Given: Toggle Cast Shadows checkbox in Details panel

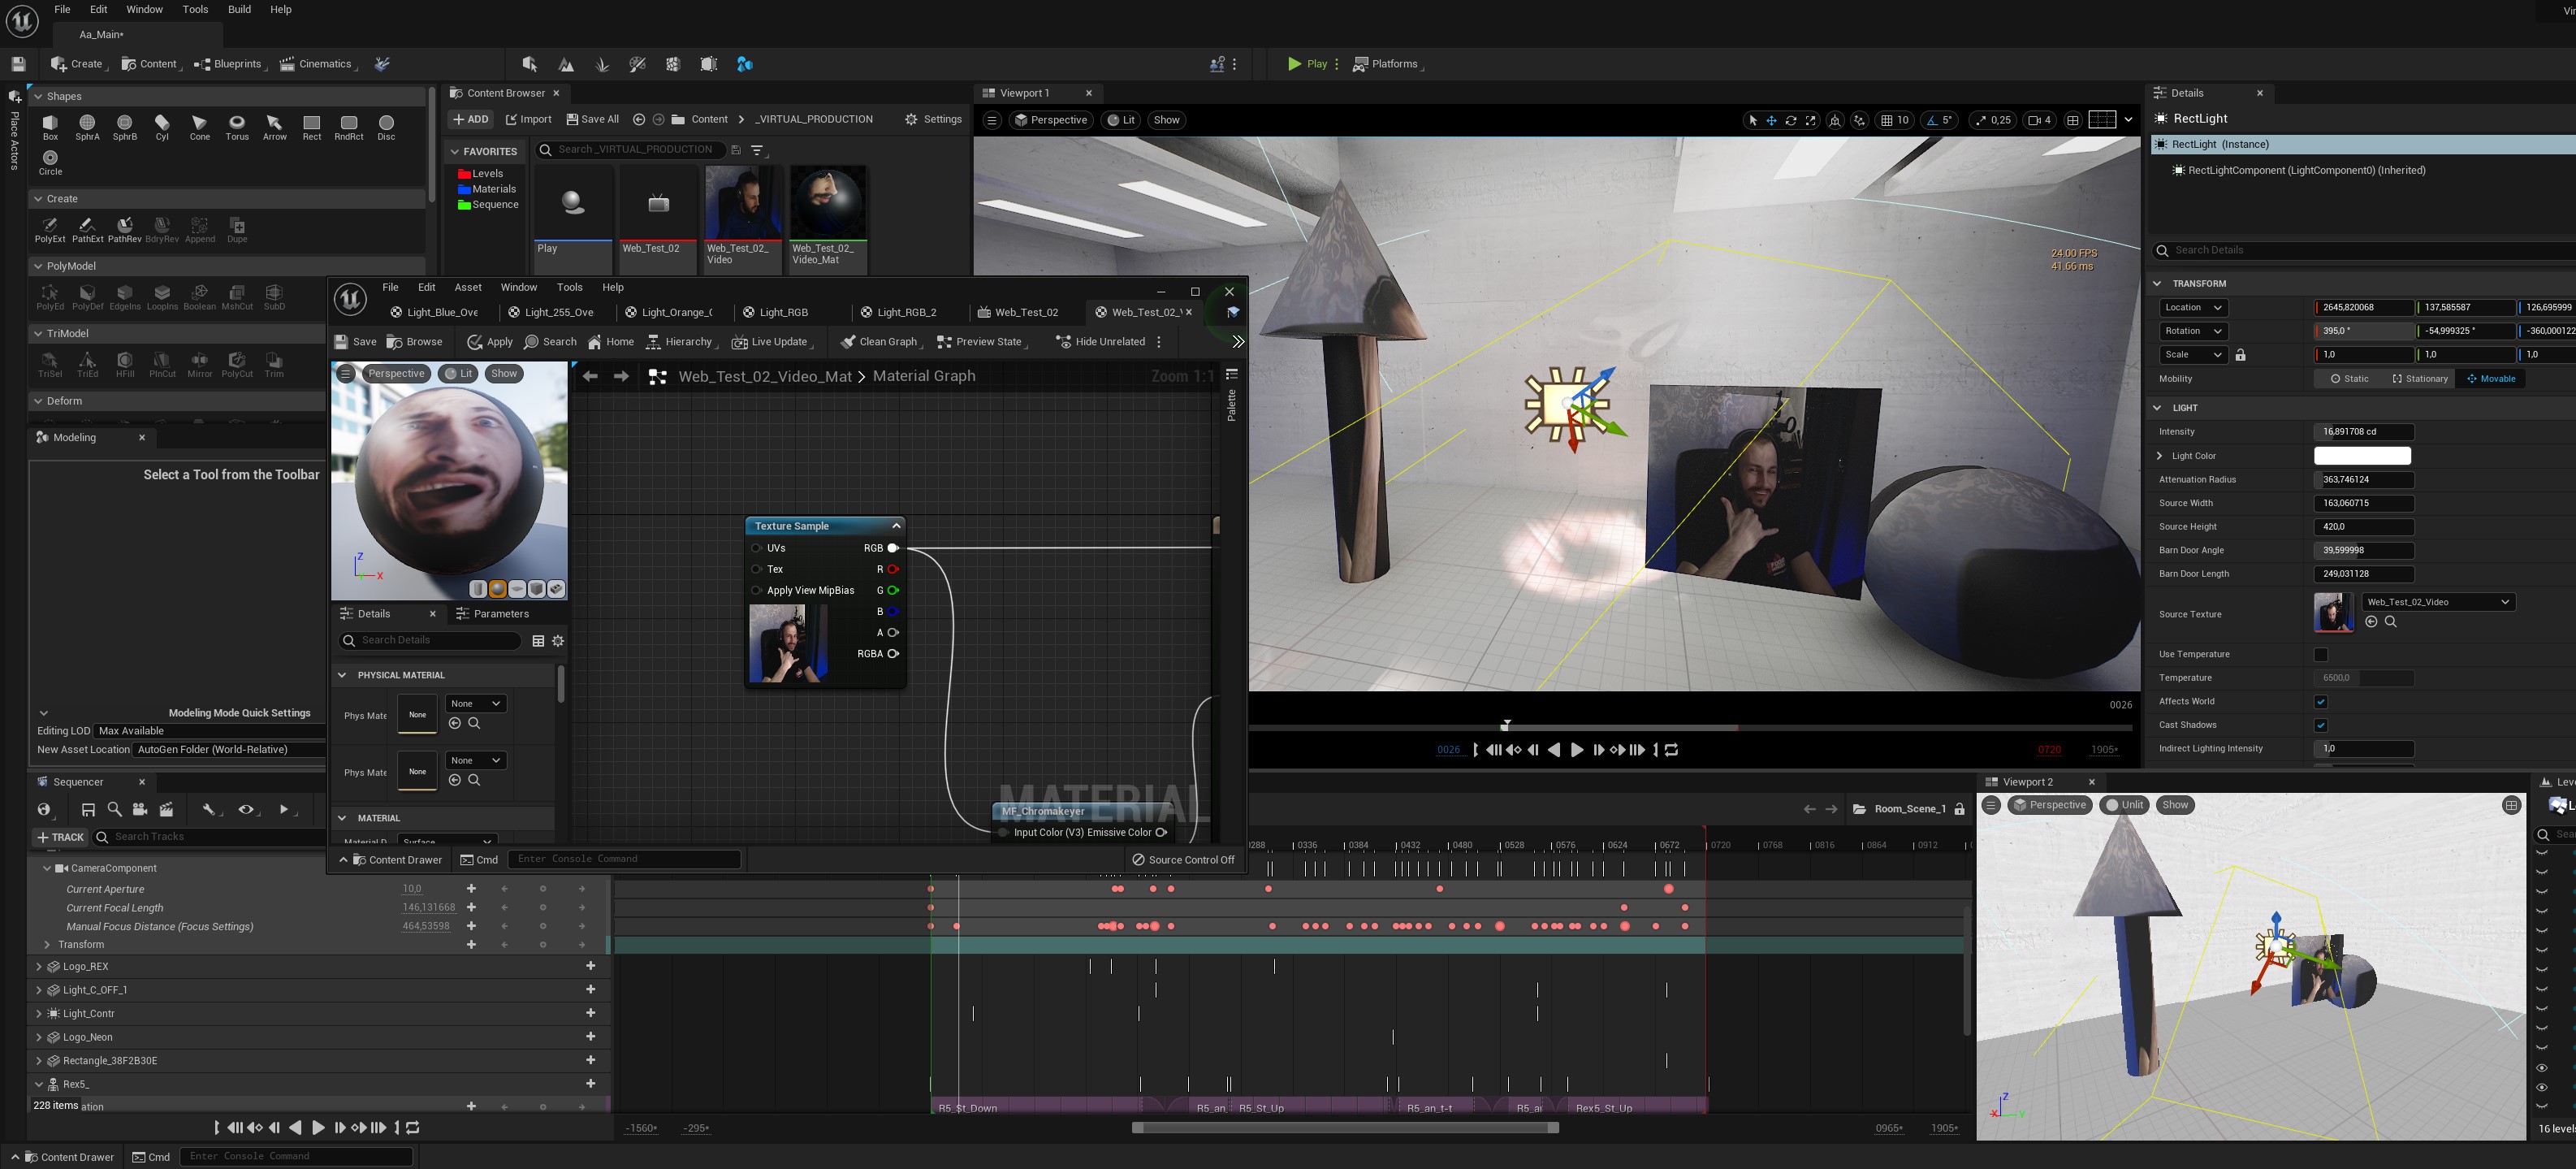Looking at the screenshot, I should [2319, 725].
